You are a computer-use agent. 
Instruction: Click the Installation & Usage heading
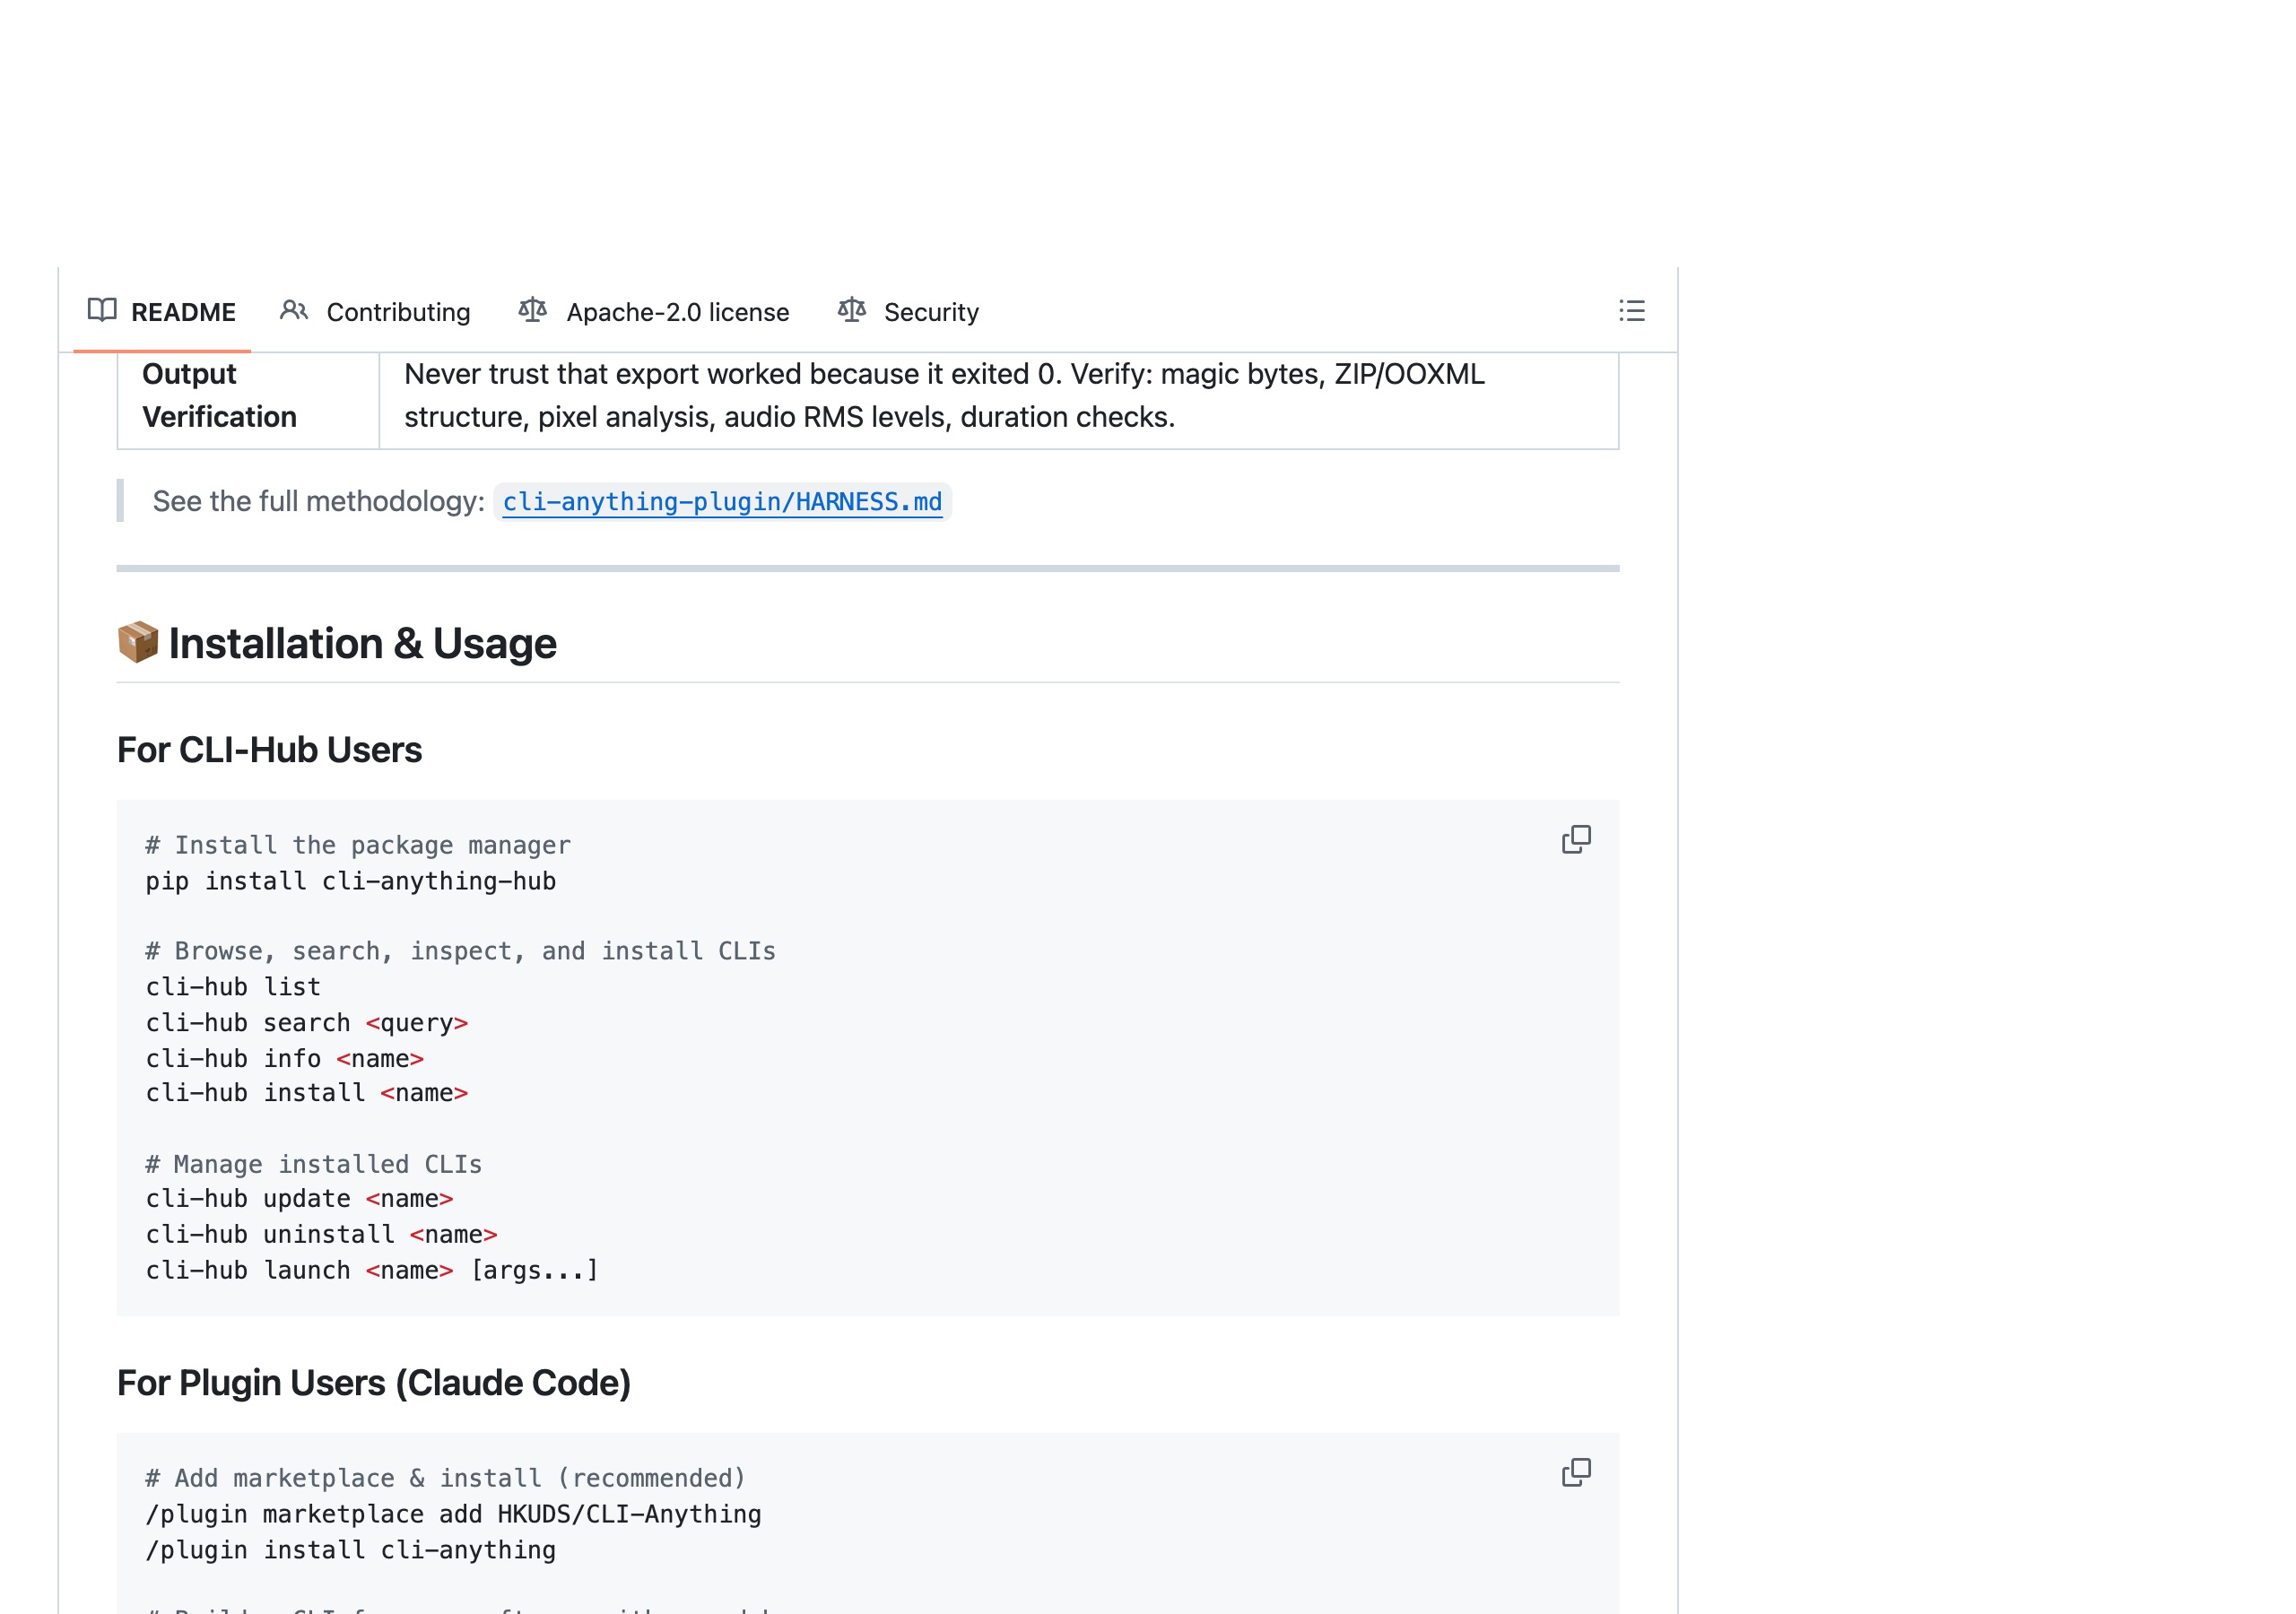click(337, 643)
